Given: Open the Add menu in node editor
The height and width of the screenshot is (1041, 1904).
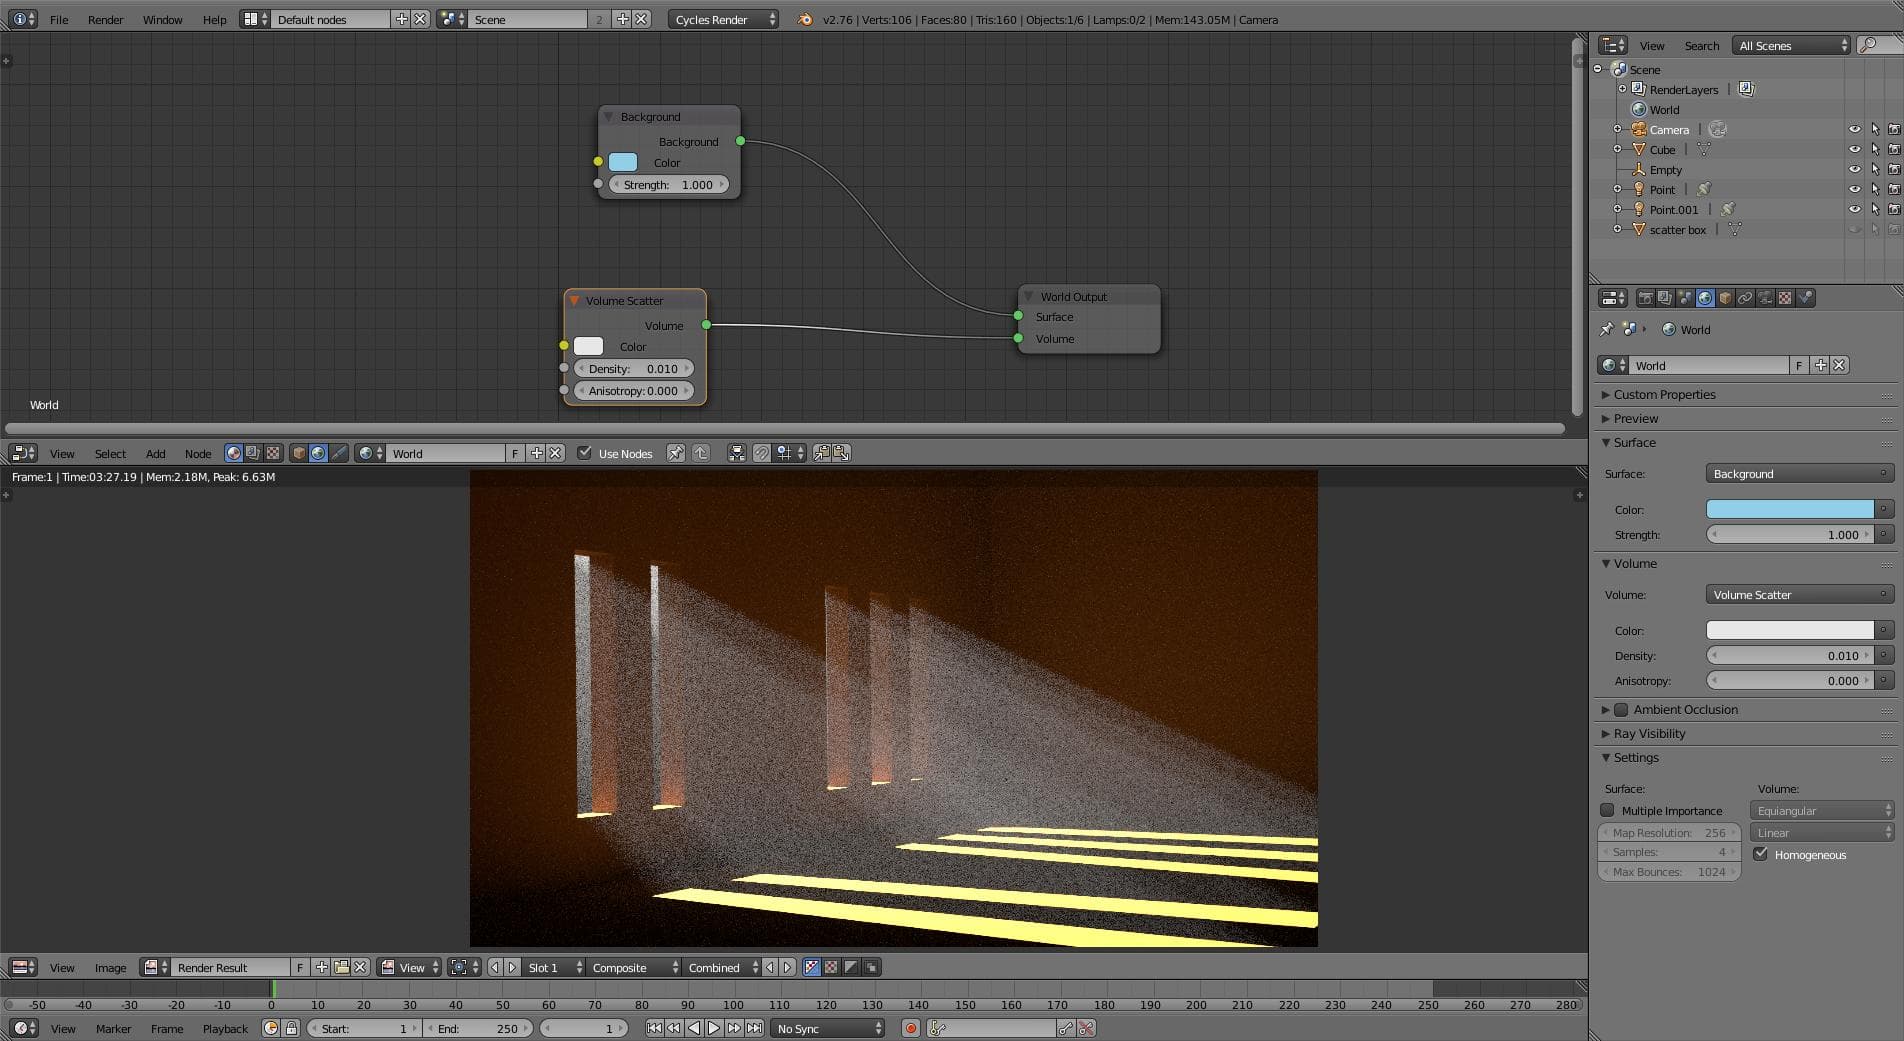Looking at the screenshot, I should [x=155, y=453].
